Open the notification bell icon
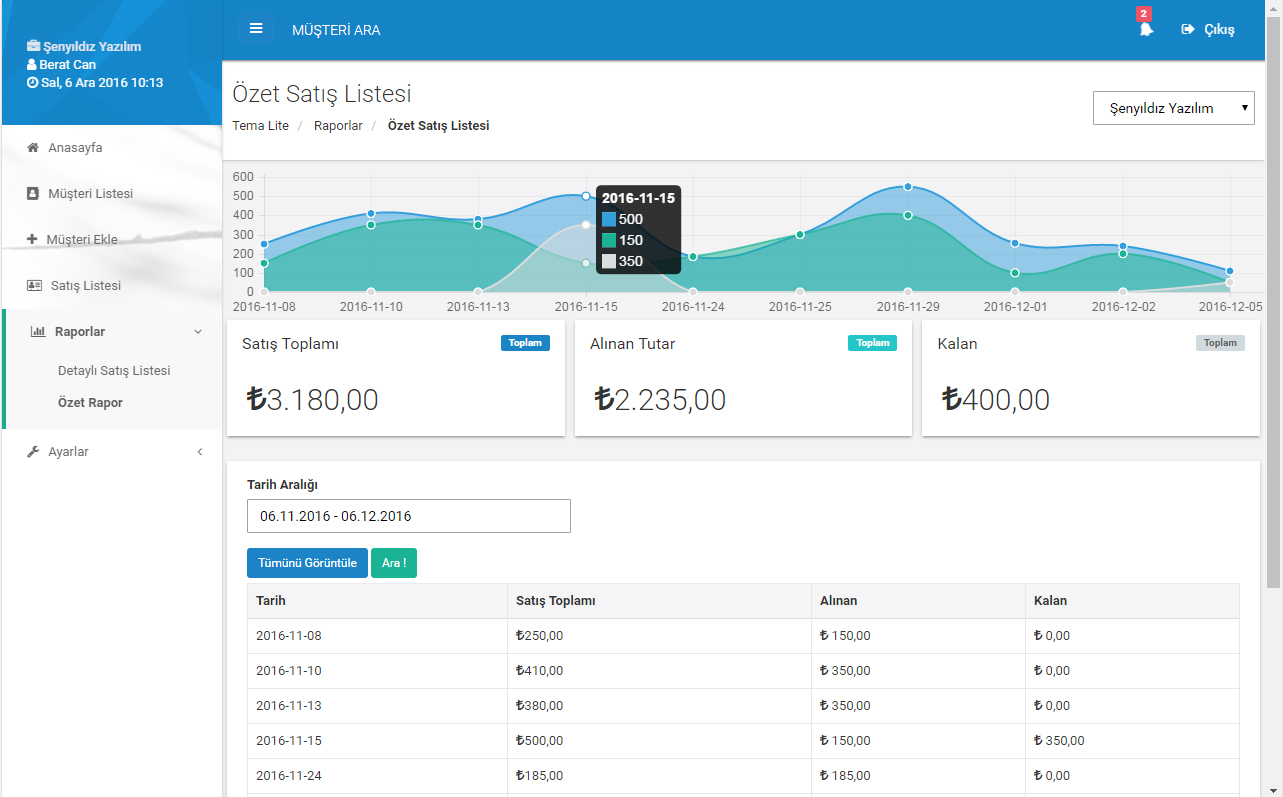The image size is (1283, 797). 1146,30
